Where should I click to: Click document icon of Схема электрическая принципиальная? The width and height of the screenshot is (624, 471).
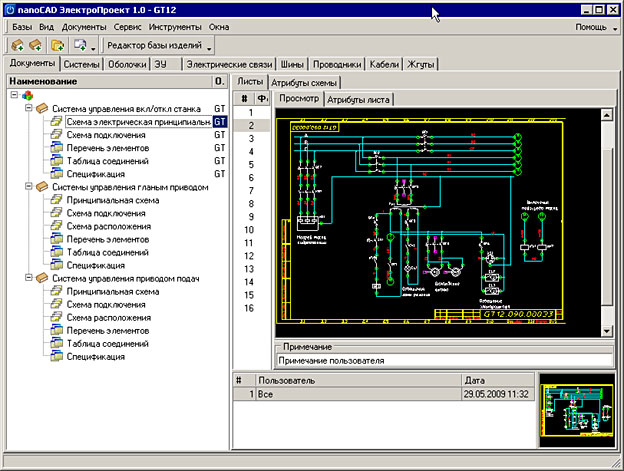(x=57, y=121)
